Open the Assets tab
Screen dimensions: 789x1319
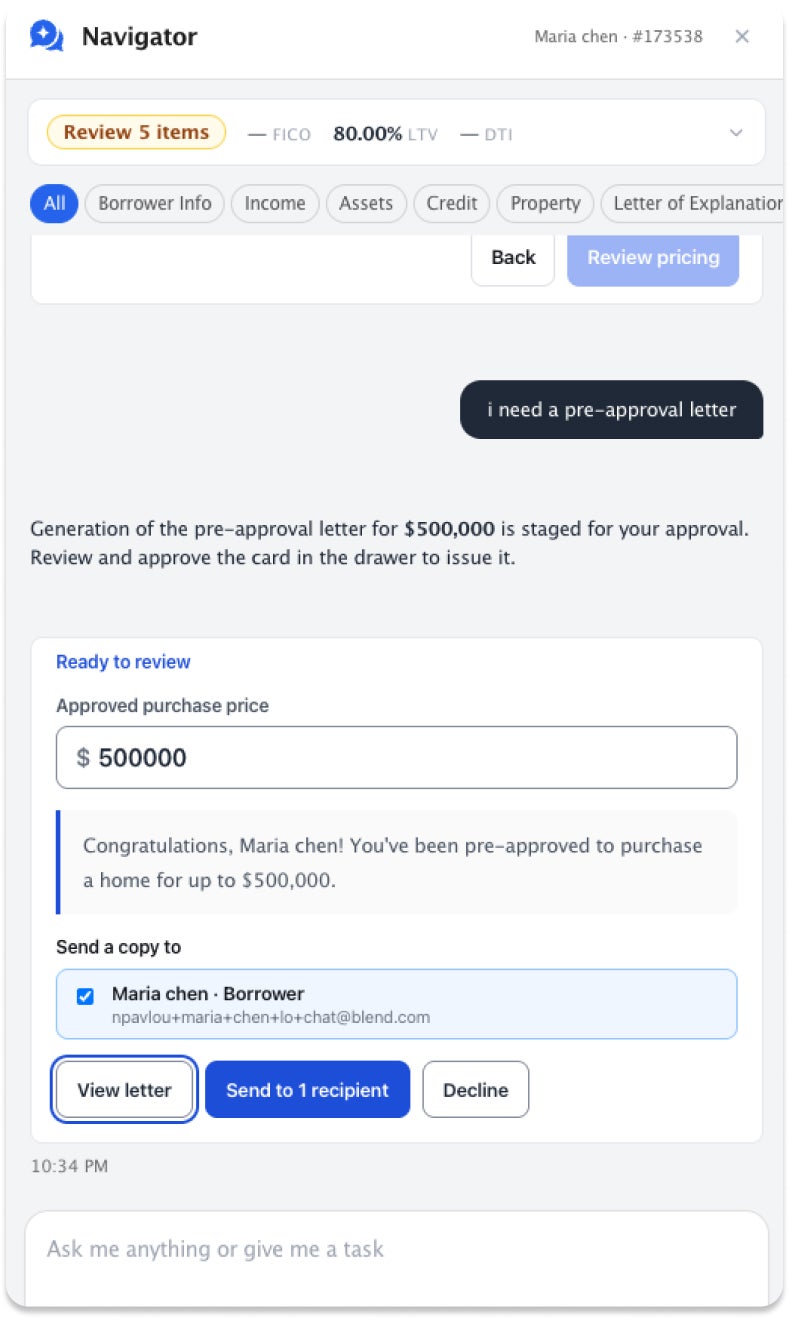click(x=366, y=203)
